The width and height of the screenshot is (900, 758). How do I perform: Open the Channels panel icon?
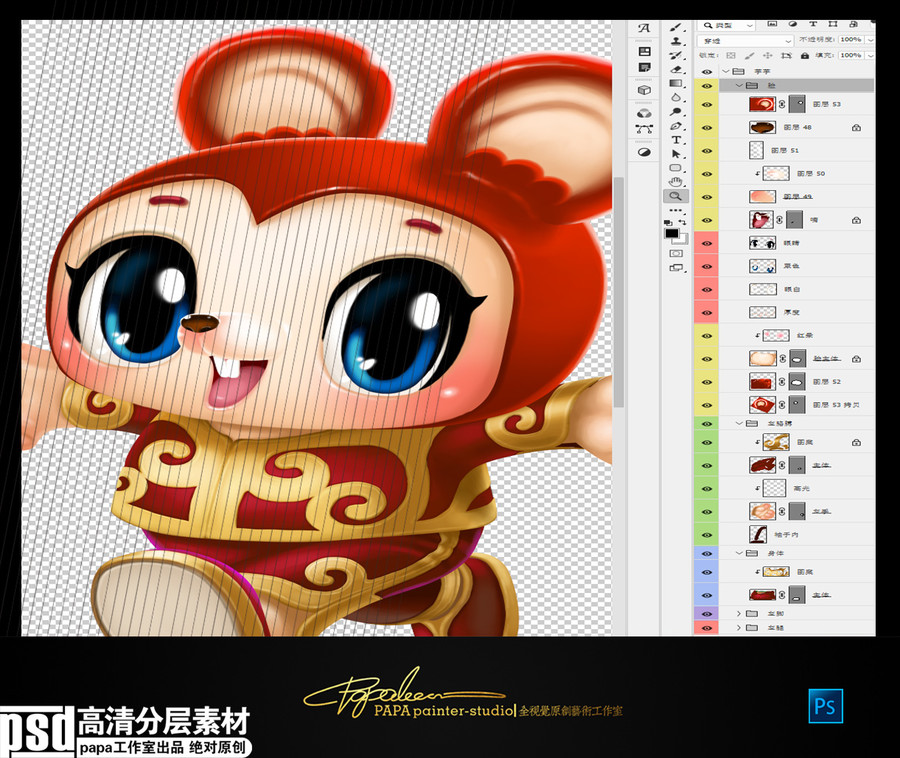(x=644, y=113)
